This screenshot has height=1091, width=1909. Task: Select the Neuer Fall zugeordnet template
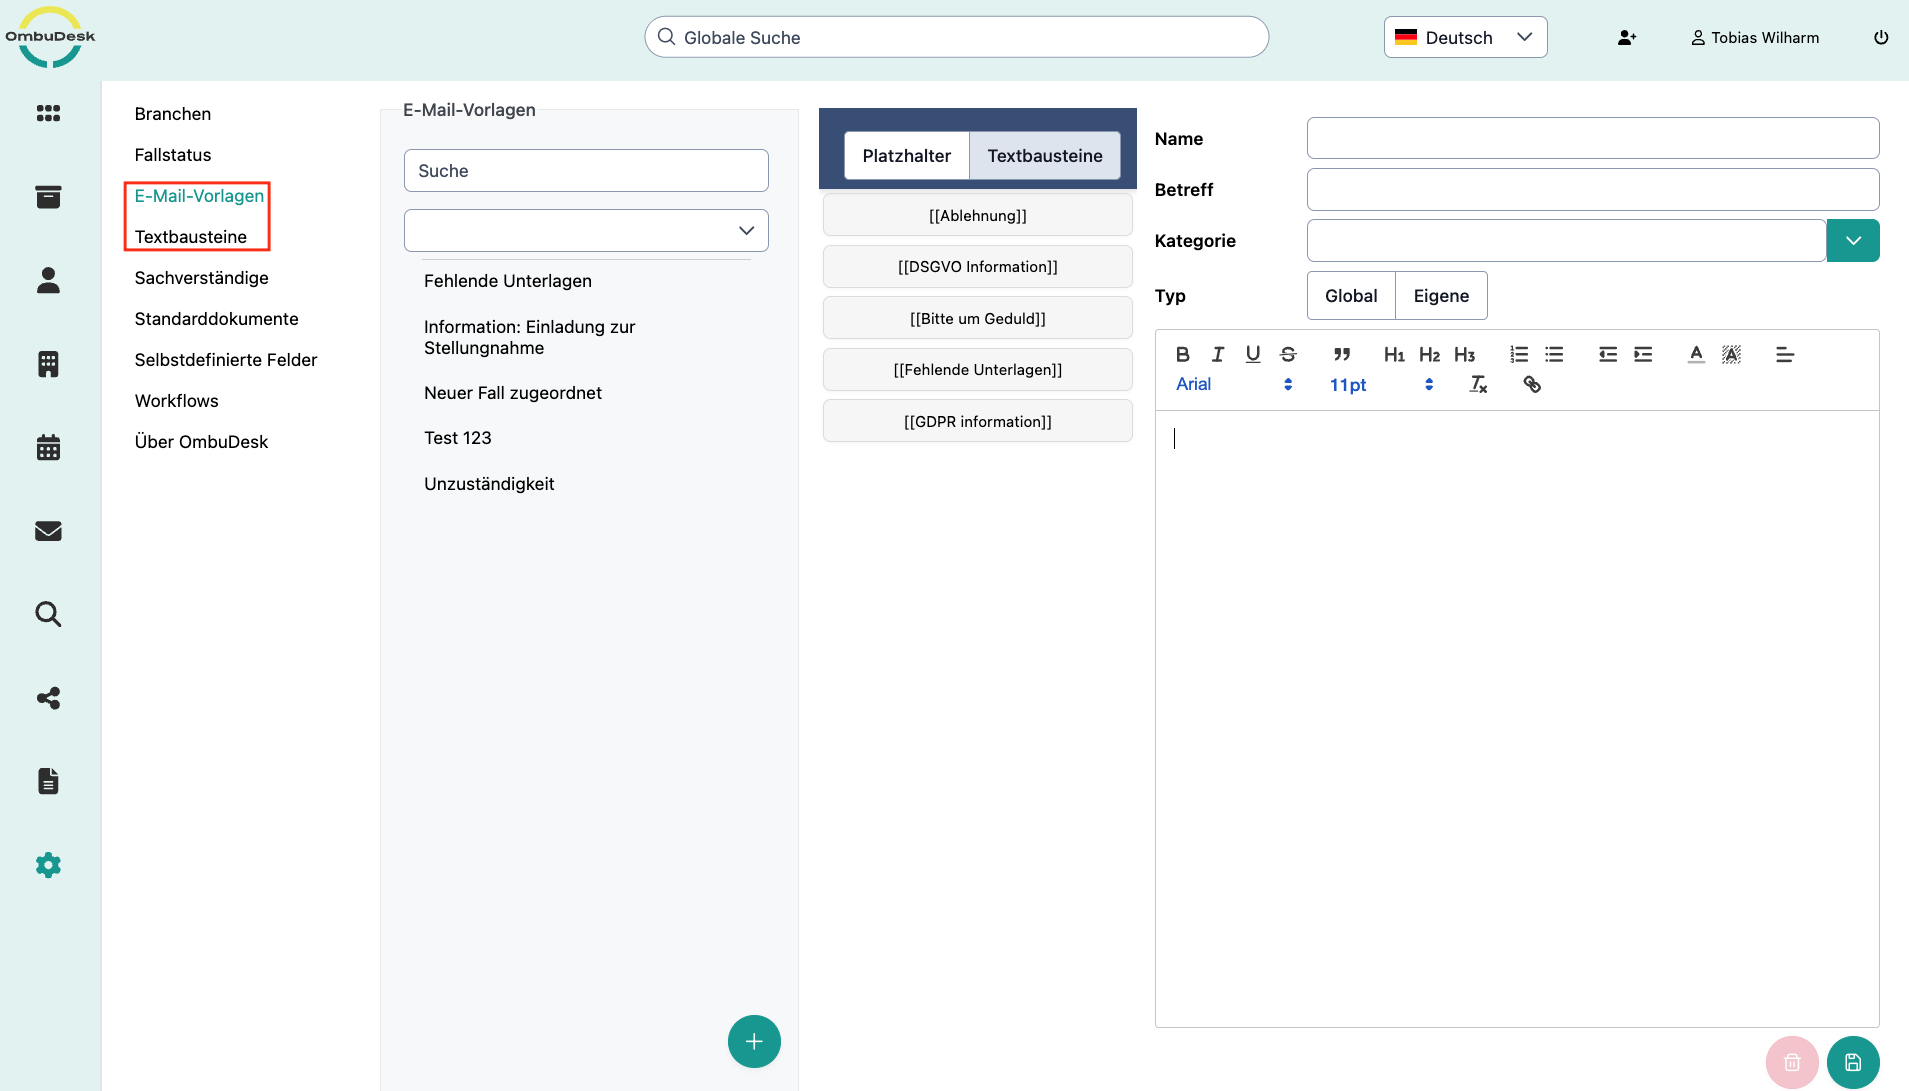click(512, 392)
